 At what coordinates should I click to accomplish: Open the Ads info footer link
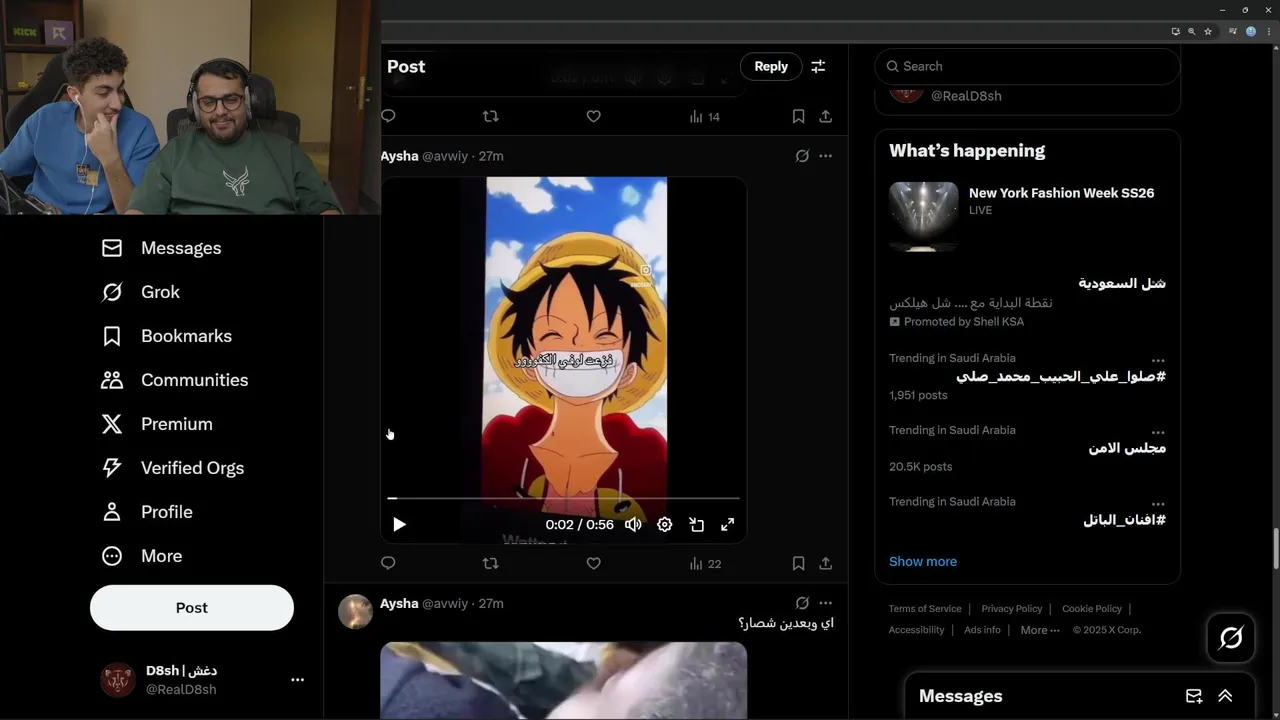point(982,630)
